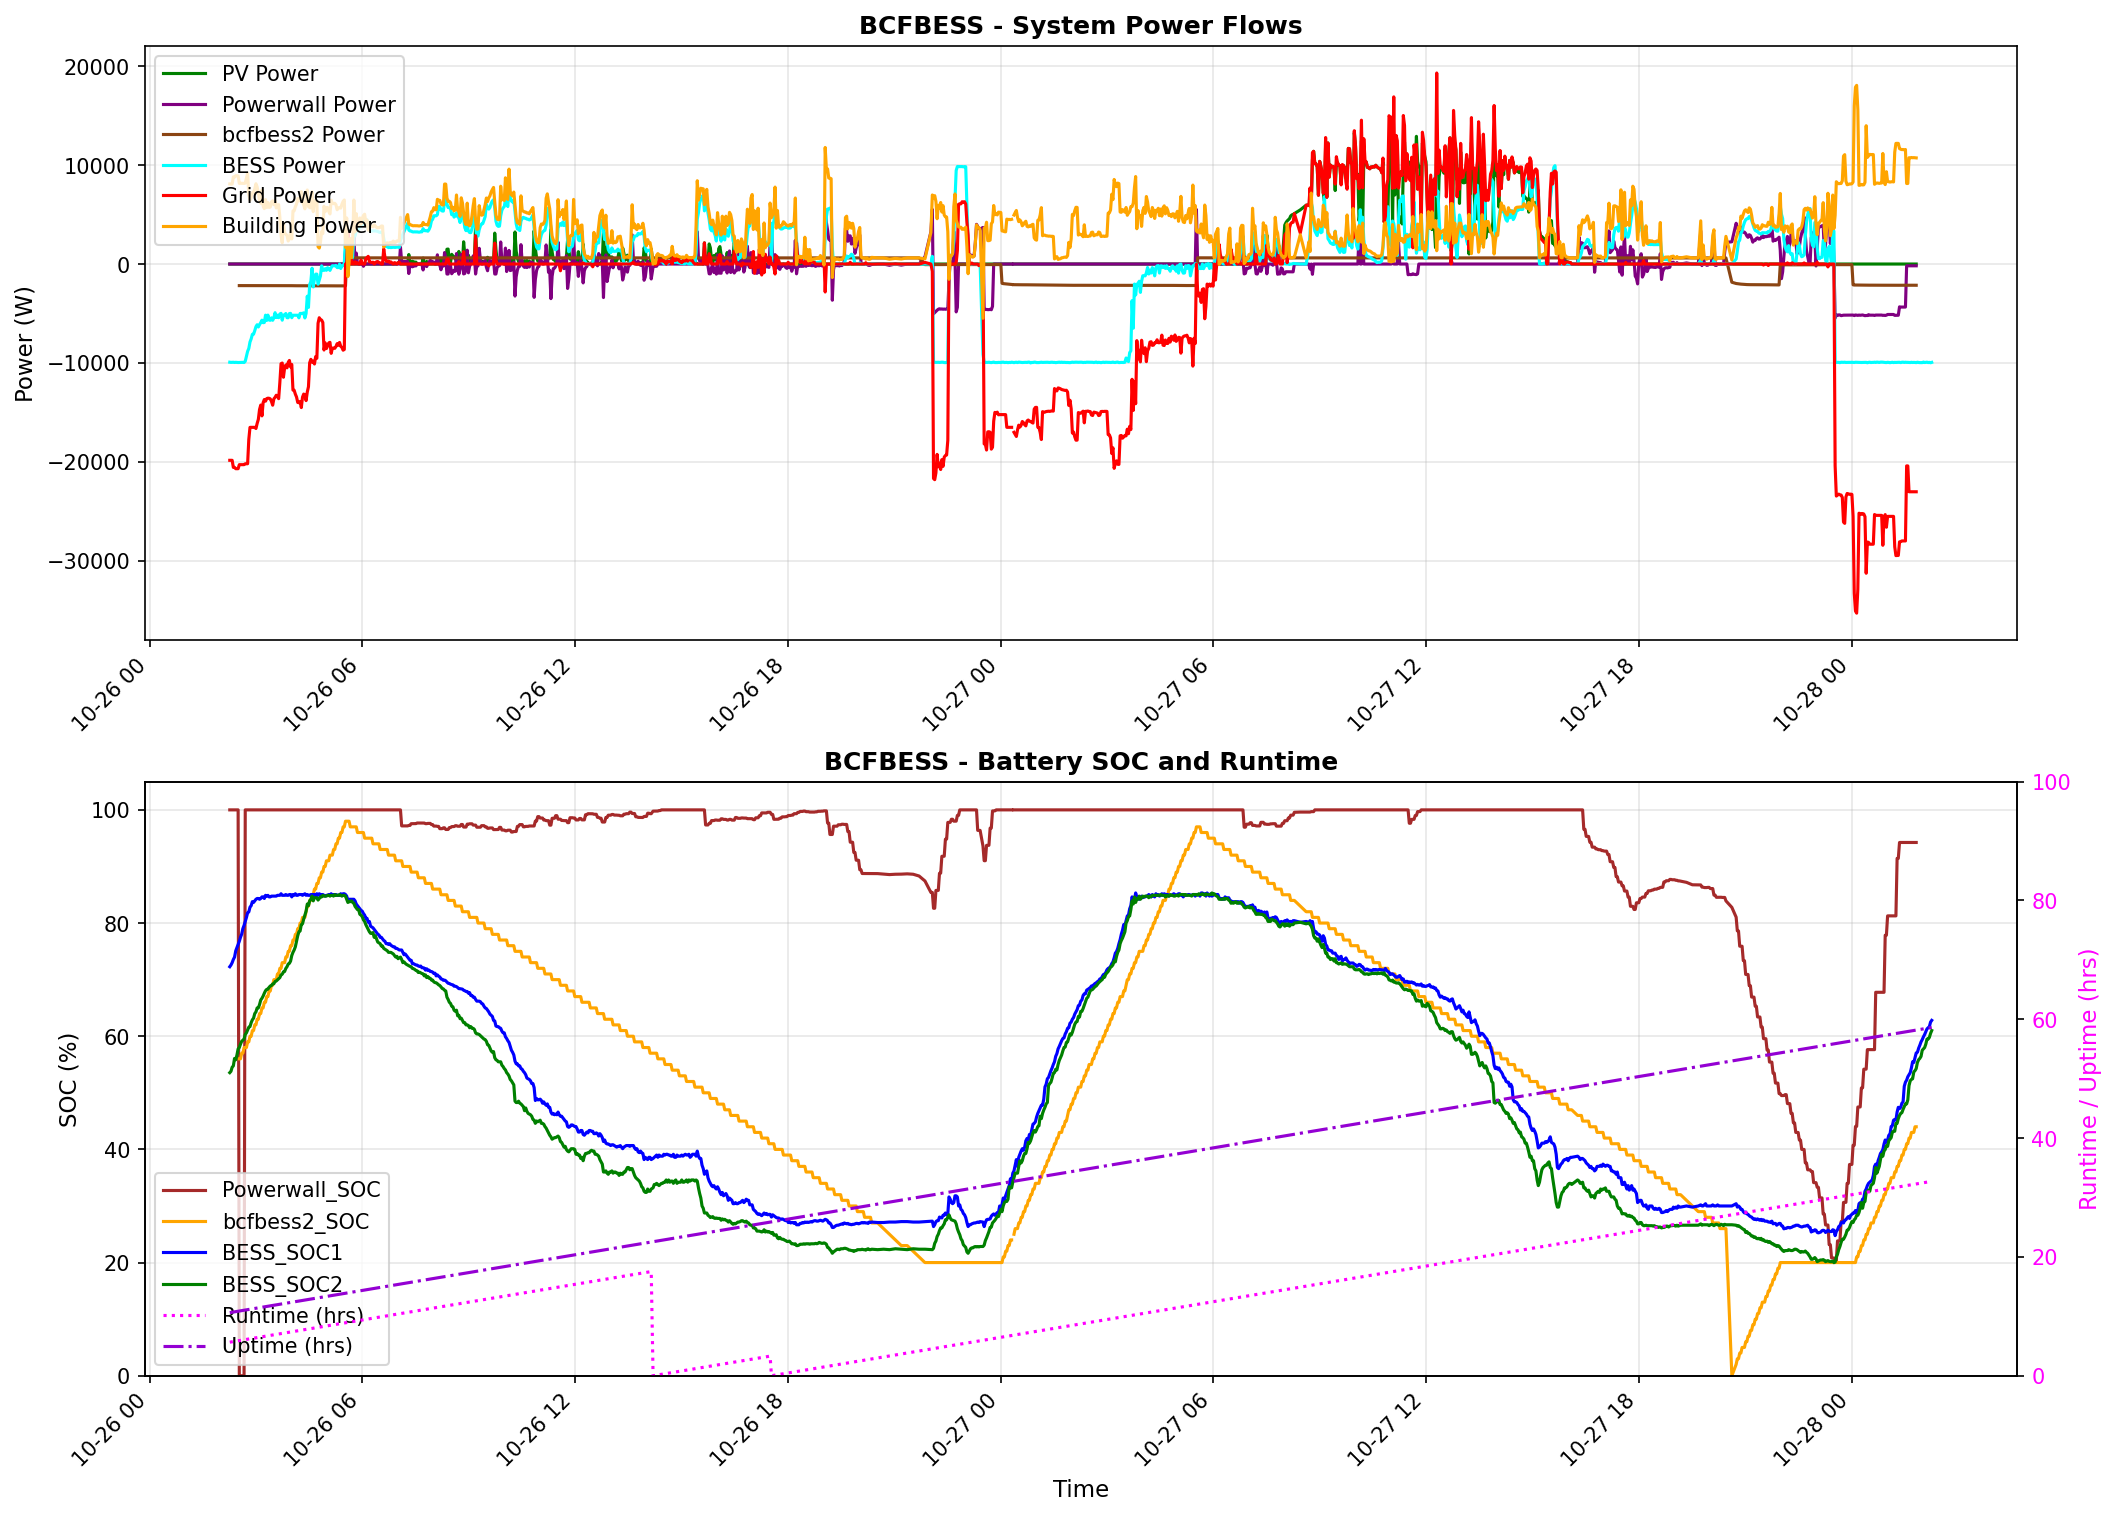Click the 'BCFBESS - Battery SOC and Runtime' title
Viewport: 2117px width, 1517px height.
tap(1080, 762)
